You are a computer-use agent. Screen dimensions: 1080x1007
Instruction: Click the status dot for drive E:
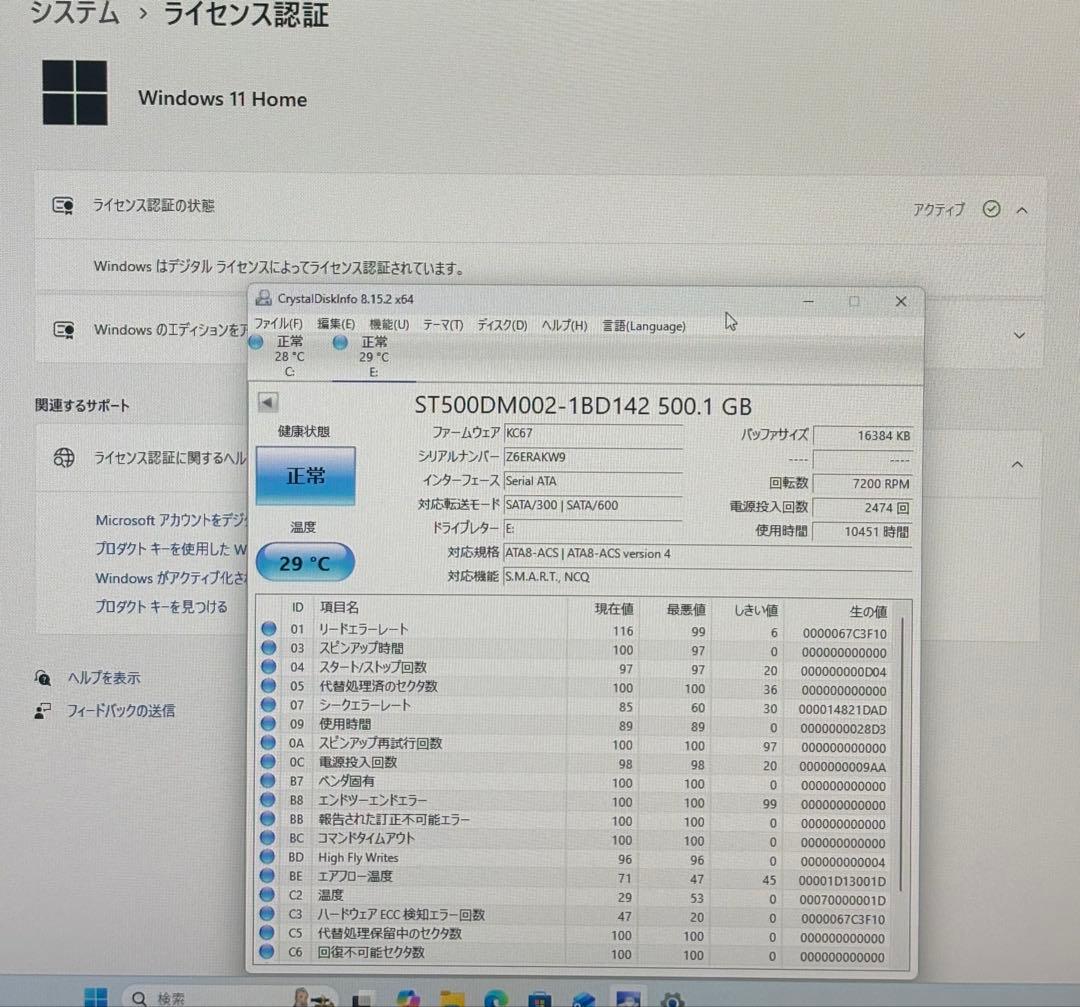point(340,343)
